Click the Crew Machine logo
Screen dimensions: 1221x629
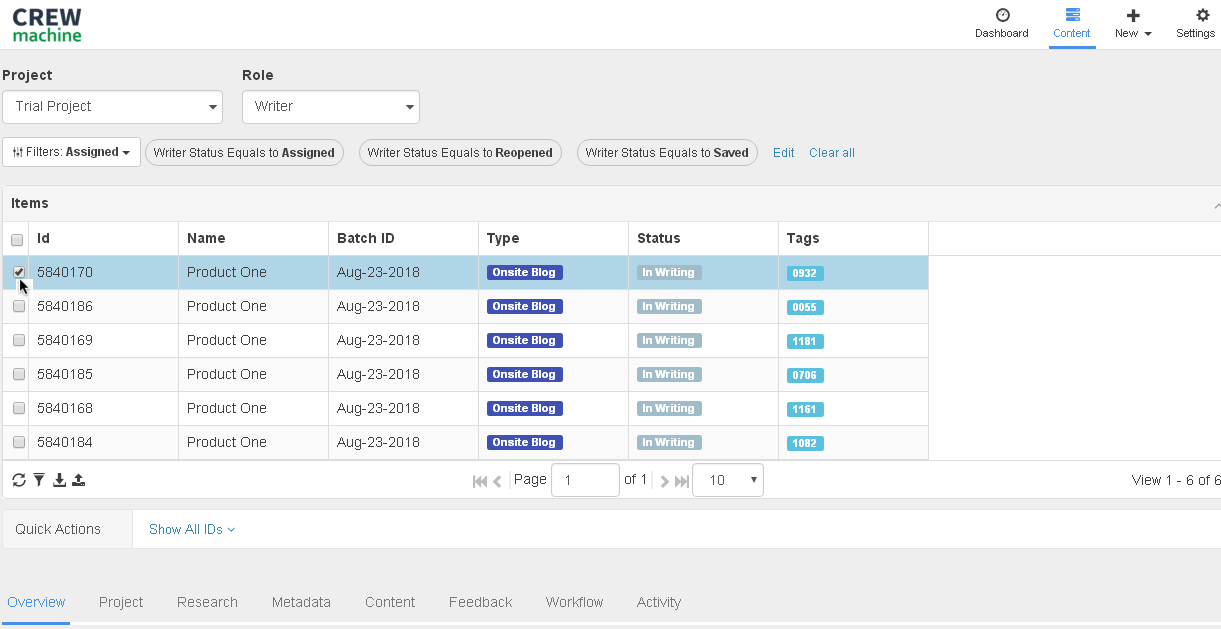pos(47,25)
